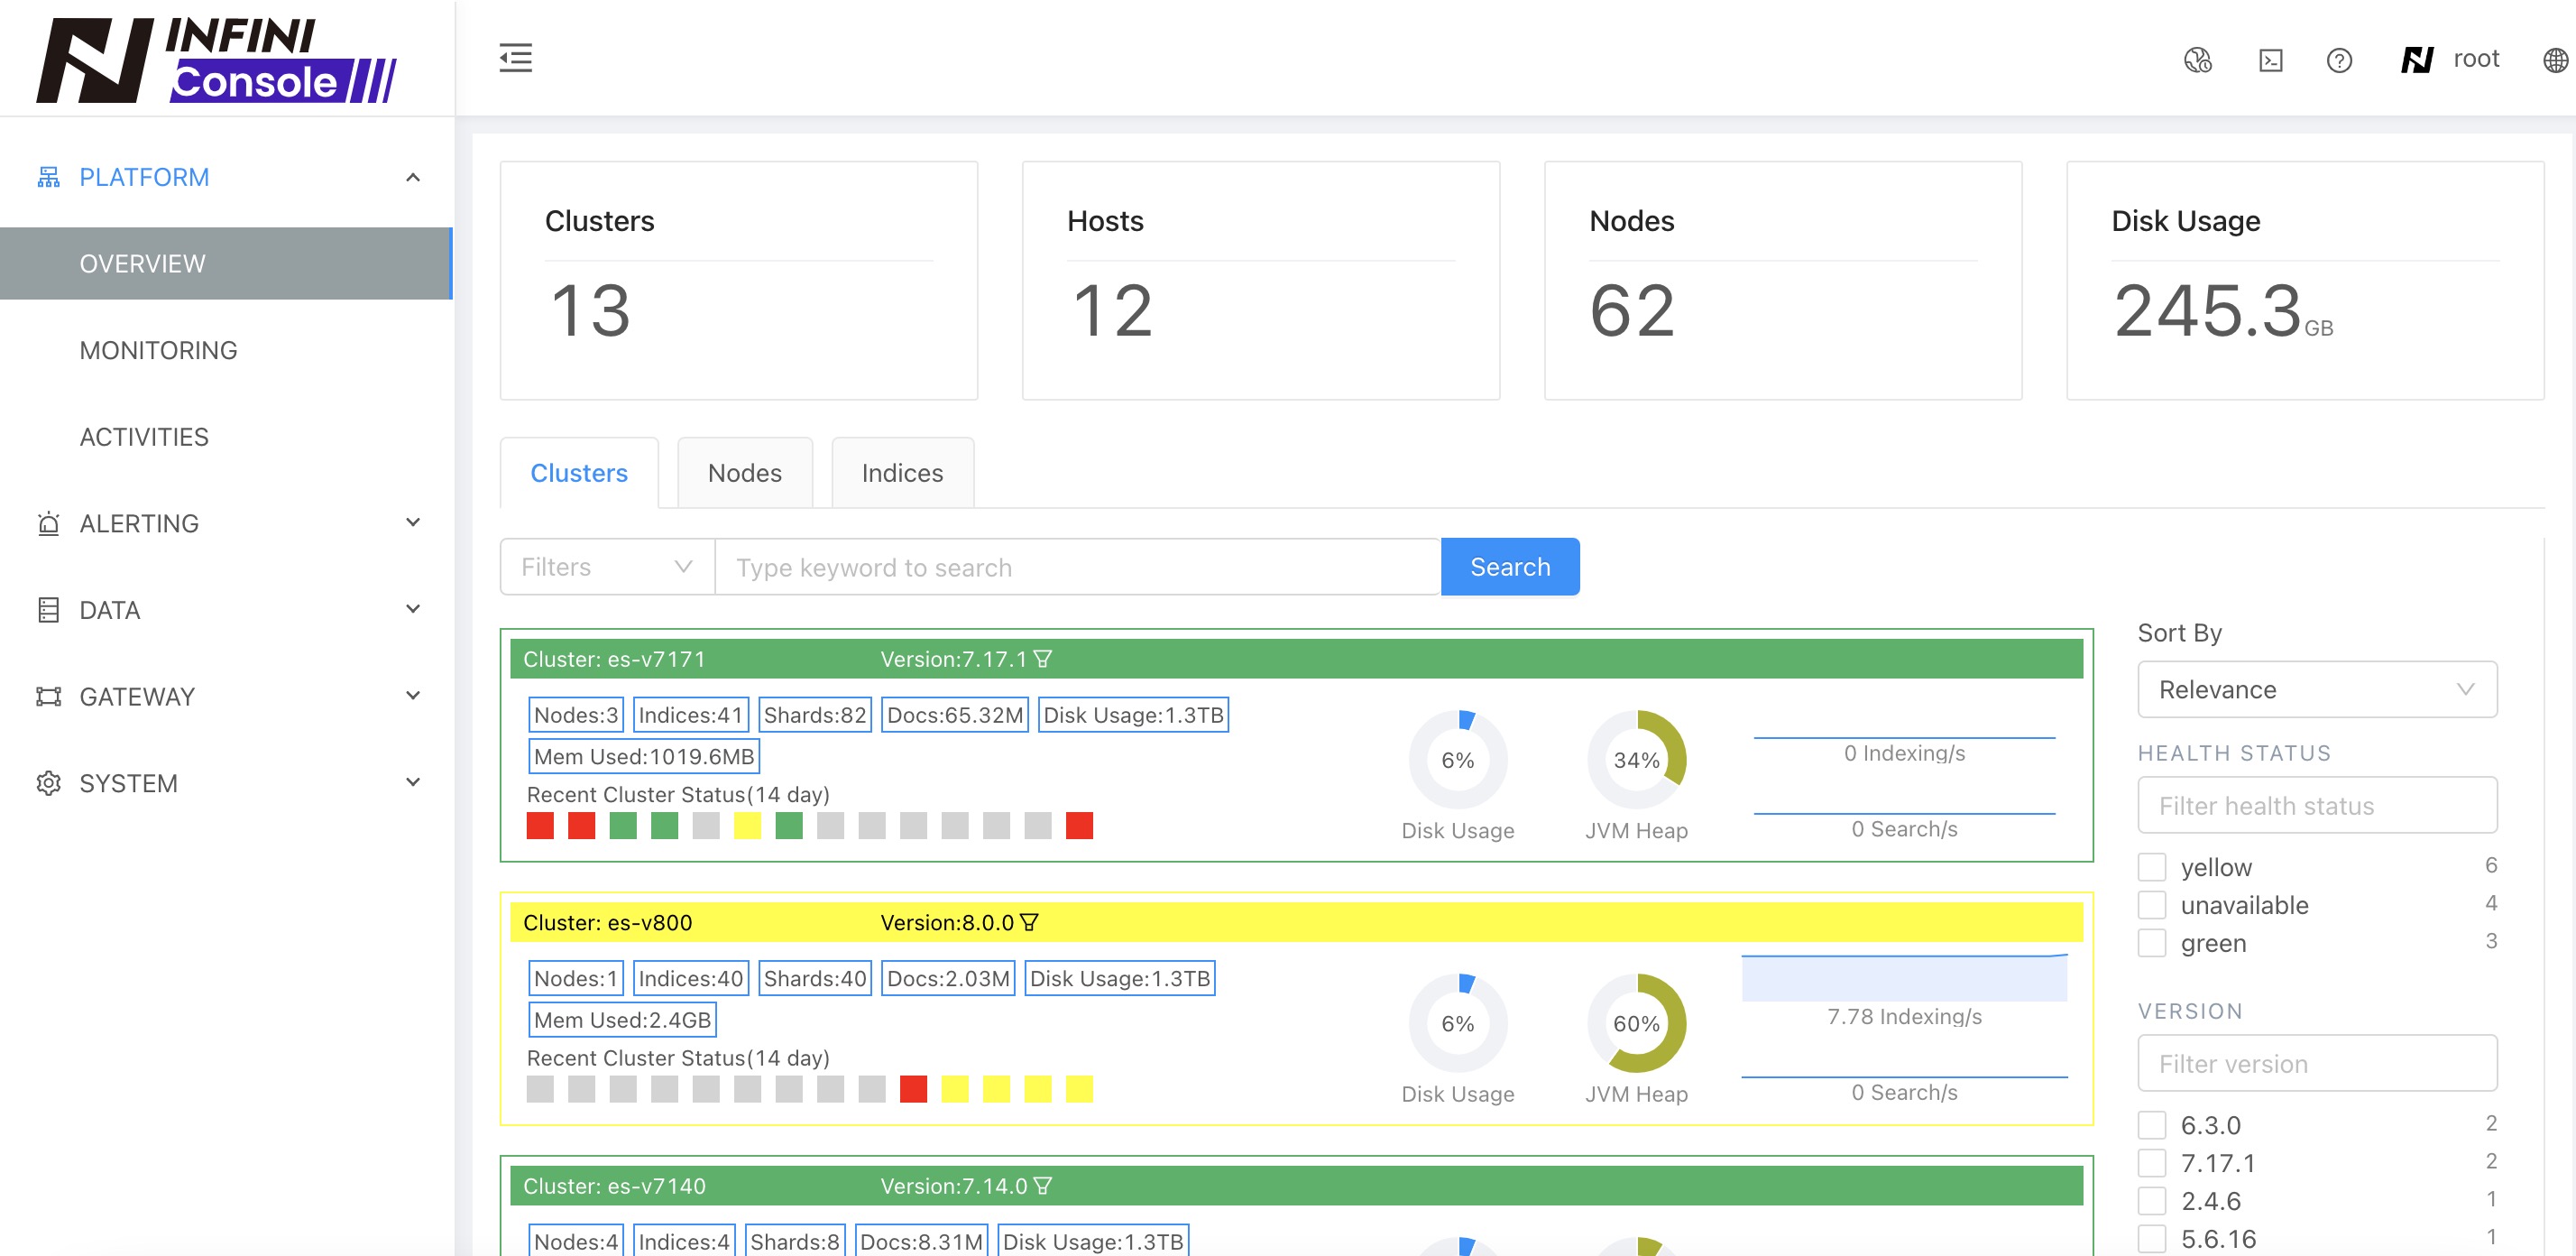This screenshot has width=2576, height=1256.
Task: Open the Relevance sort dropdown
Action: click(x=2316, y=689)
